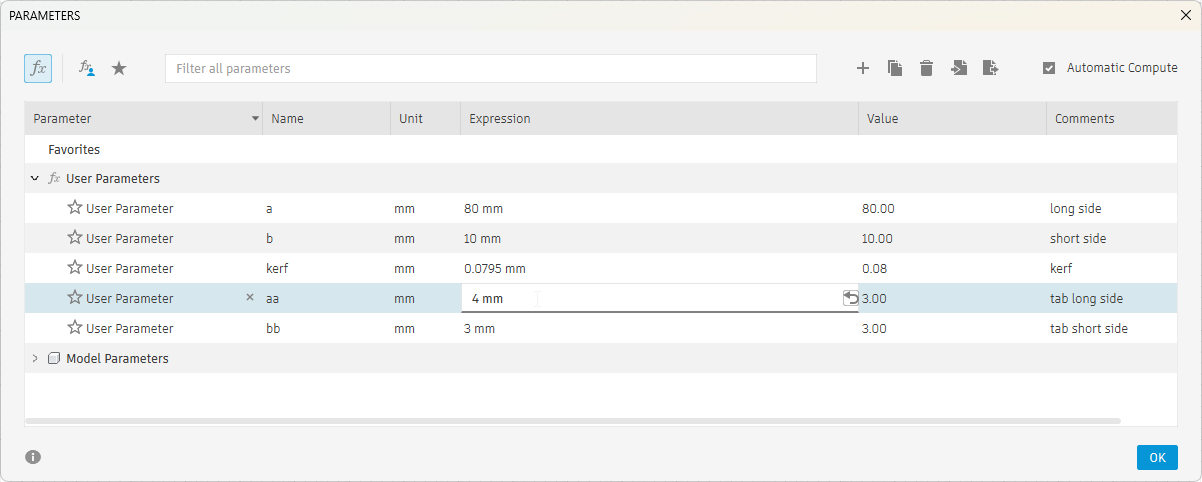Click the import parameters icon
This screenshot has width=1202, height=482.
coord(959,68)
